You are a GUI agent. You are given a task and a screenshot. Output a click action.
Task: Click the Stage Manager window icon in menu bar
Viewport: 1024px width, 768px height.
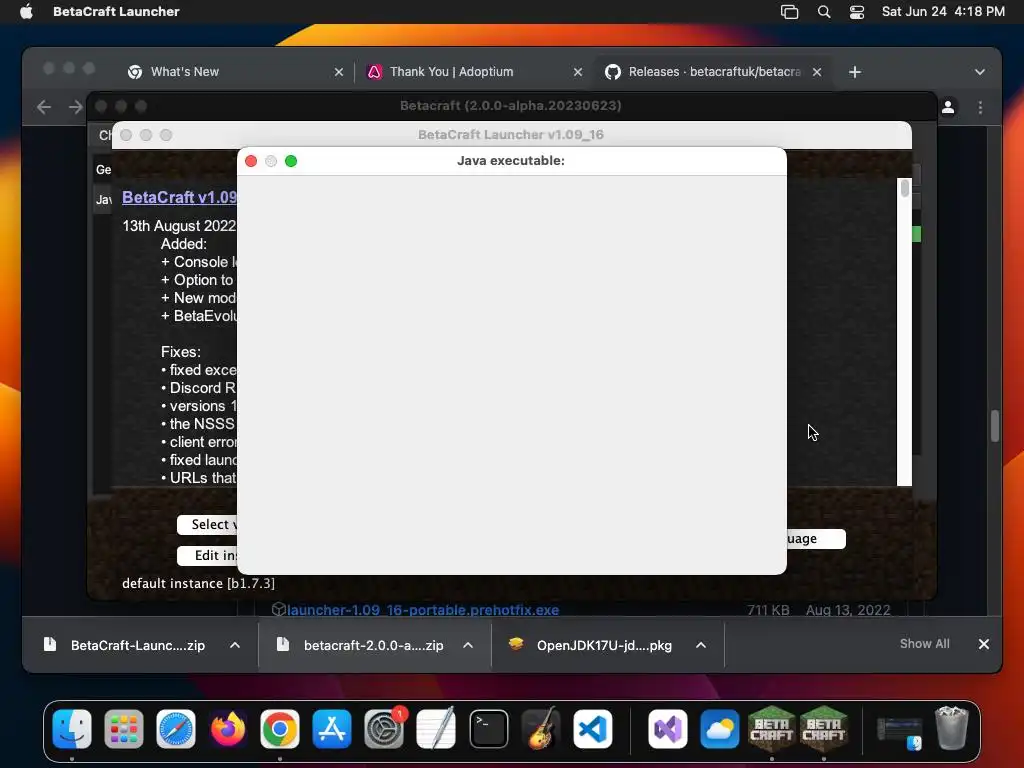pos(790,11)
